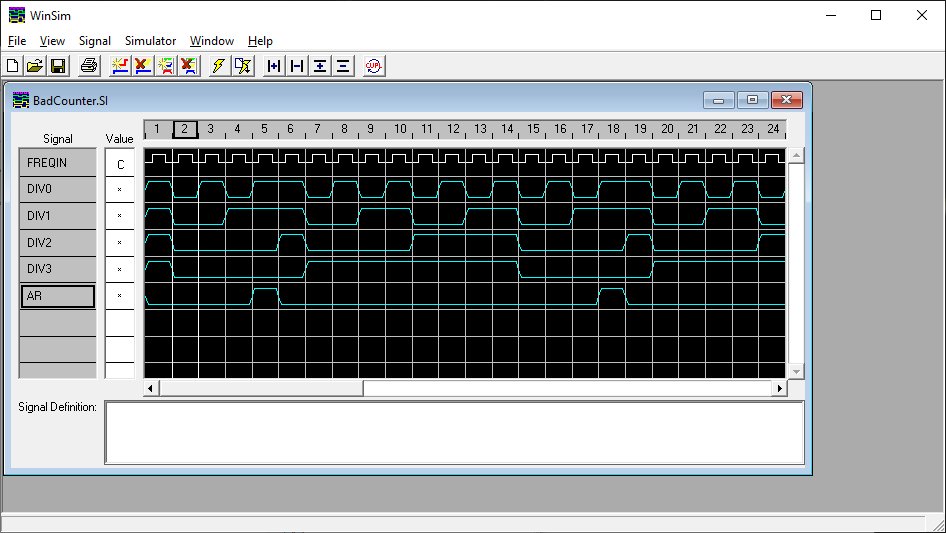
Task: Click timeline column marker 18
Action: pos(613,129)
